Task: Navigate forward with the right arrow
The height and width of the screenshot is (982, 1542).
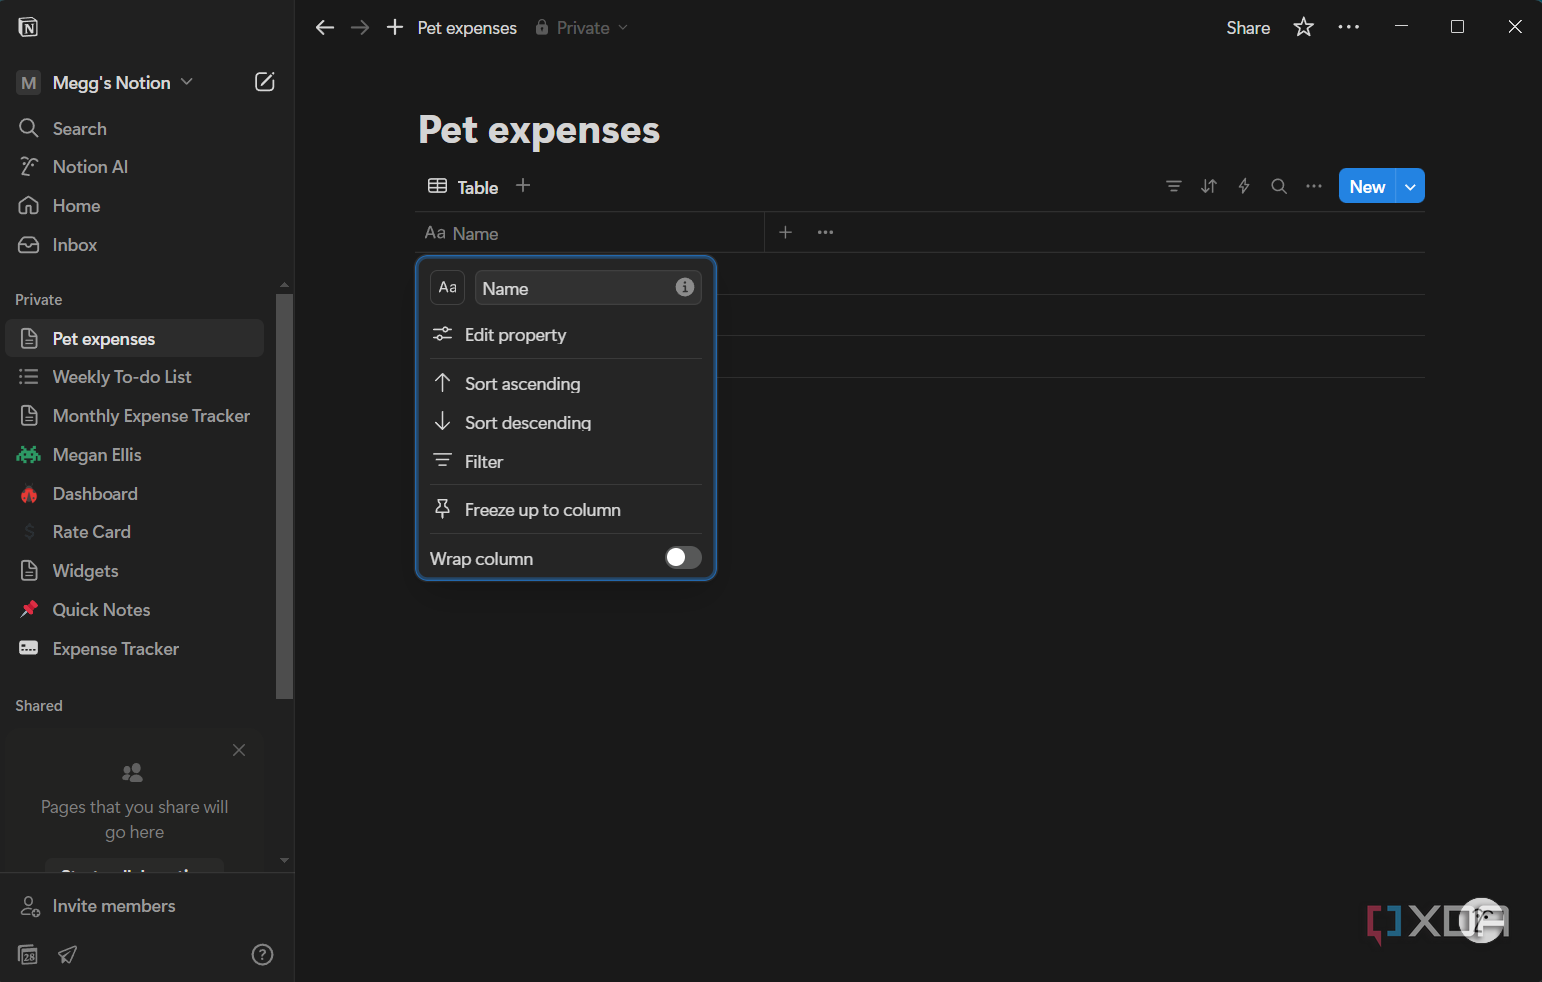Action: (x=360, y=28)
